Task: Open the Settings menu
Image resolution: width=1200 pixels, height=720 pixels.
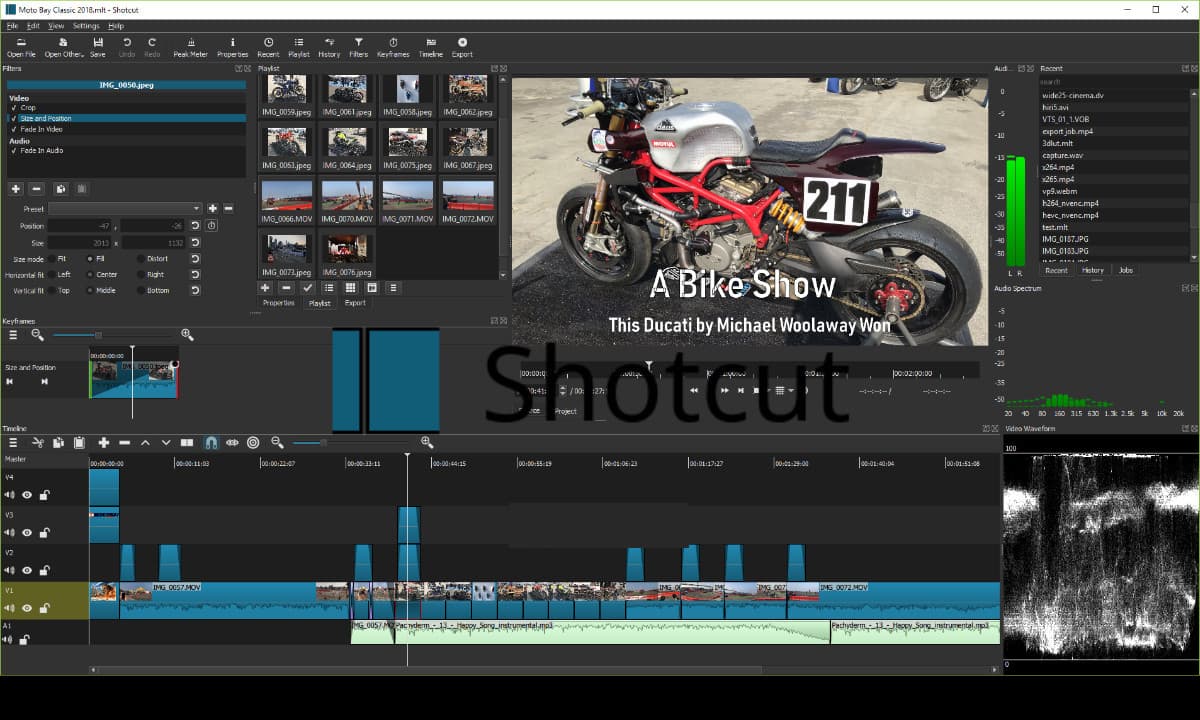Action: [86, 26]
